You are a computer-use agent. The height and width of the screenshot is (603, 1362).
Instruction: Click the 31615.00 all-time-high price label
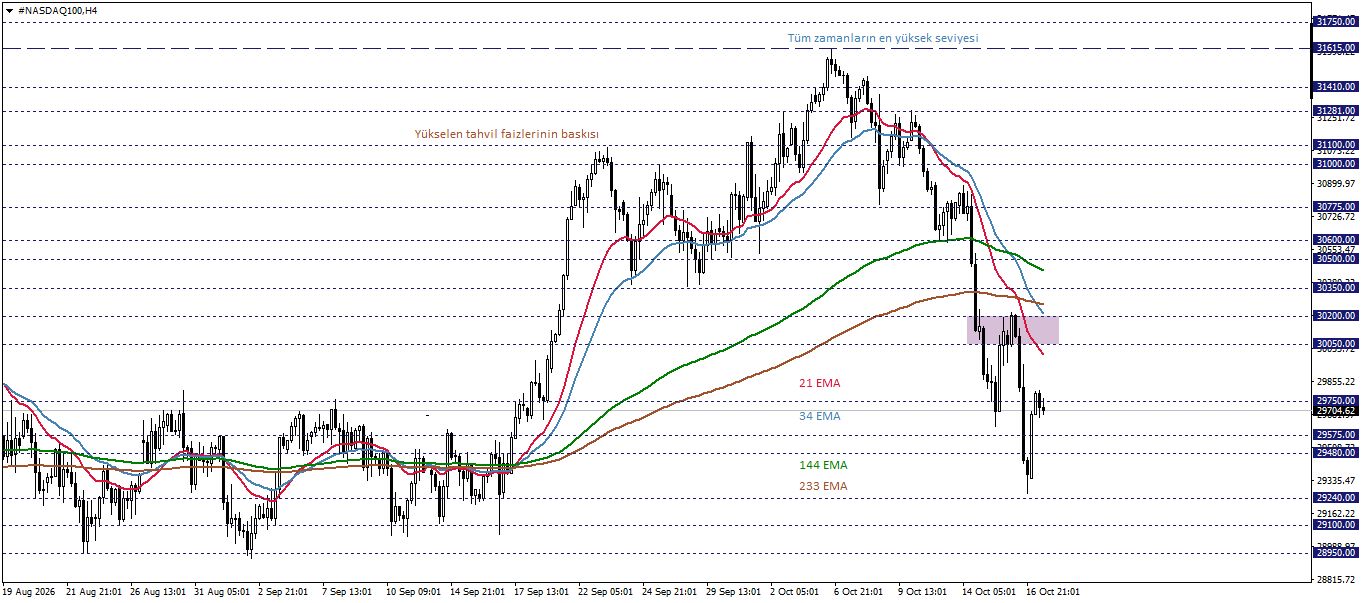point(1336,47)
